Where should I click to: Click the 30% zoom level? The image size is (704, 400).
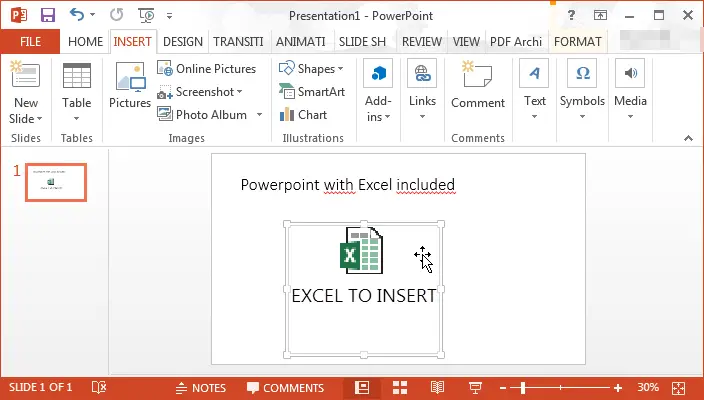(x=648, y=387)
